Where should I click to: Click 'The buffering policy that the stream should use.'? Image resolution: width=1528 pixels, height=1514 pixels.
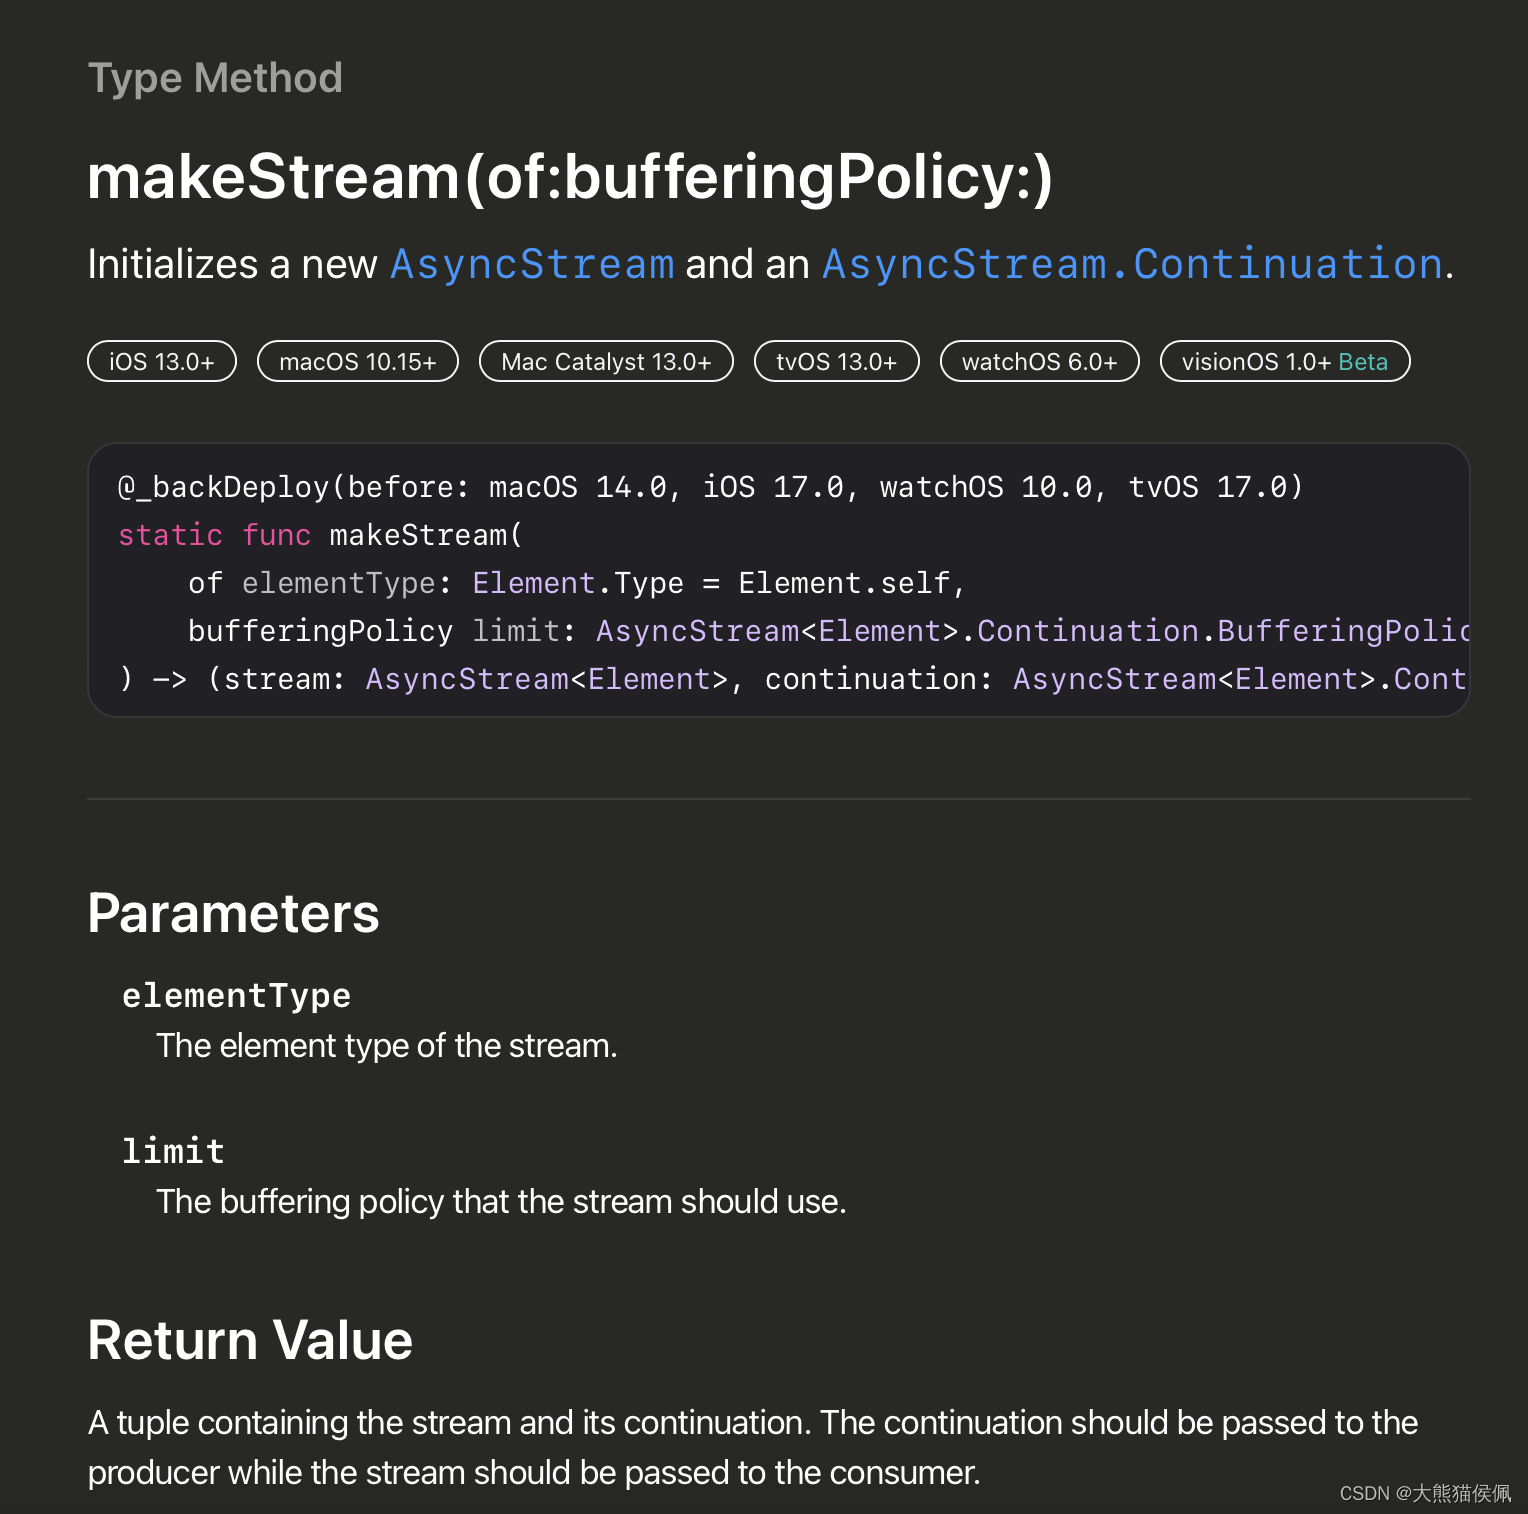pos(501,1202)
